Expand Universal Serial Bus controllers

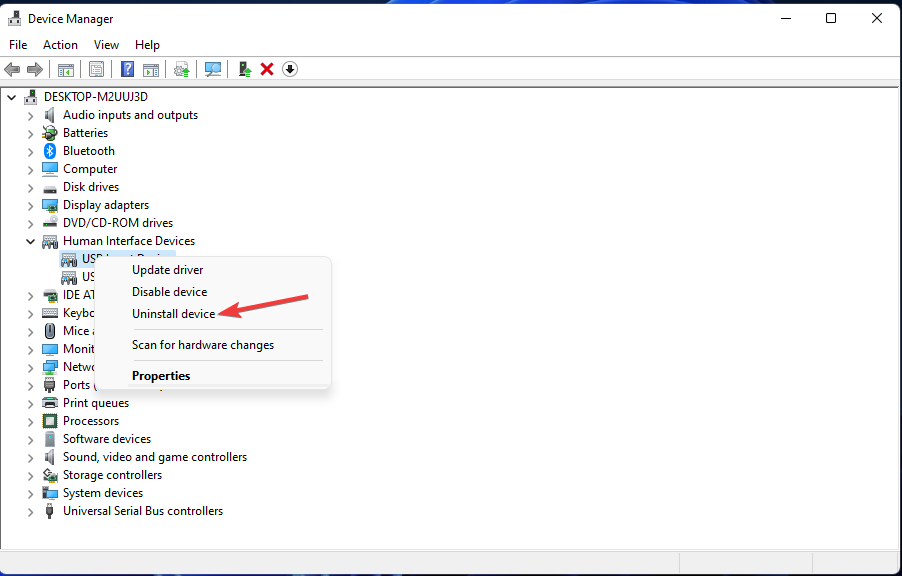click(30, 510)
